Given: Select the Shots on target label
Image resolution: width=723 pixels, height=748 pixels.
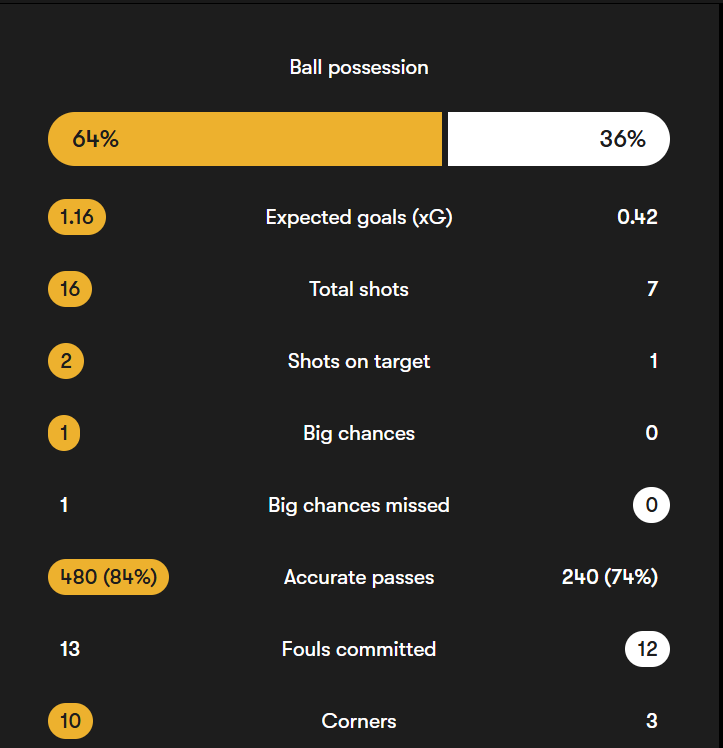Looking at the screenshot, I should click(359, 361).
